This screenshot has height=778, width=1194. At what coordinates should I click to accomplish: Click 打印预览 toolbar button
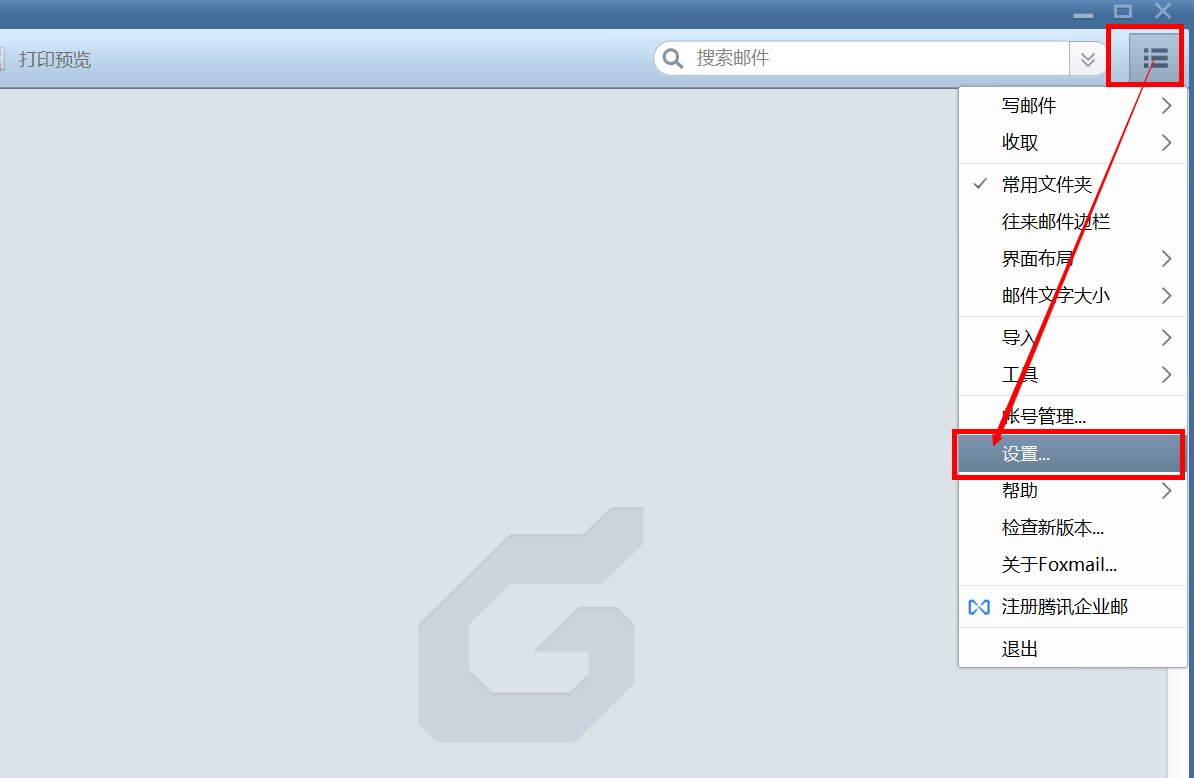click(55, 59)
